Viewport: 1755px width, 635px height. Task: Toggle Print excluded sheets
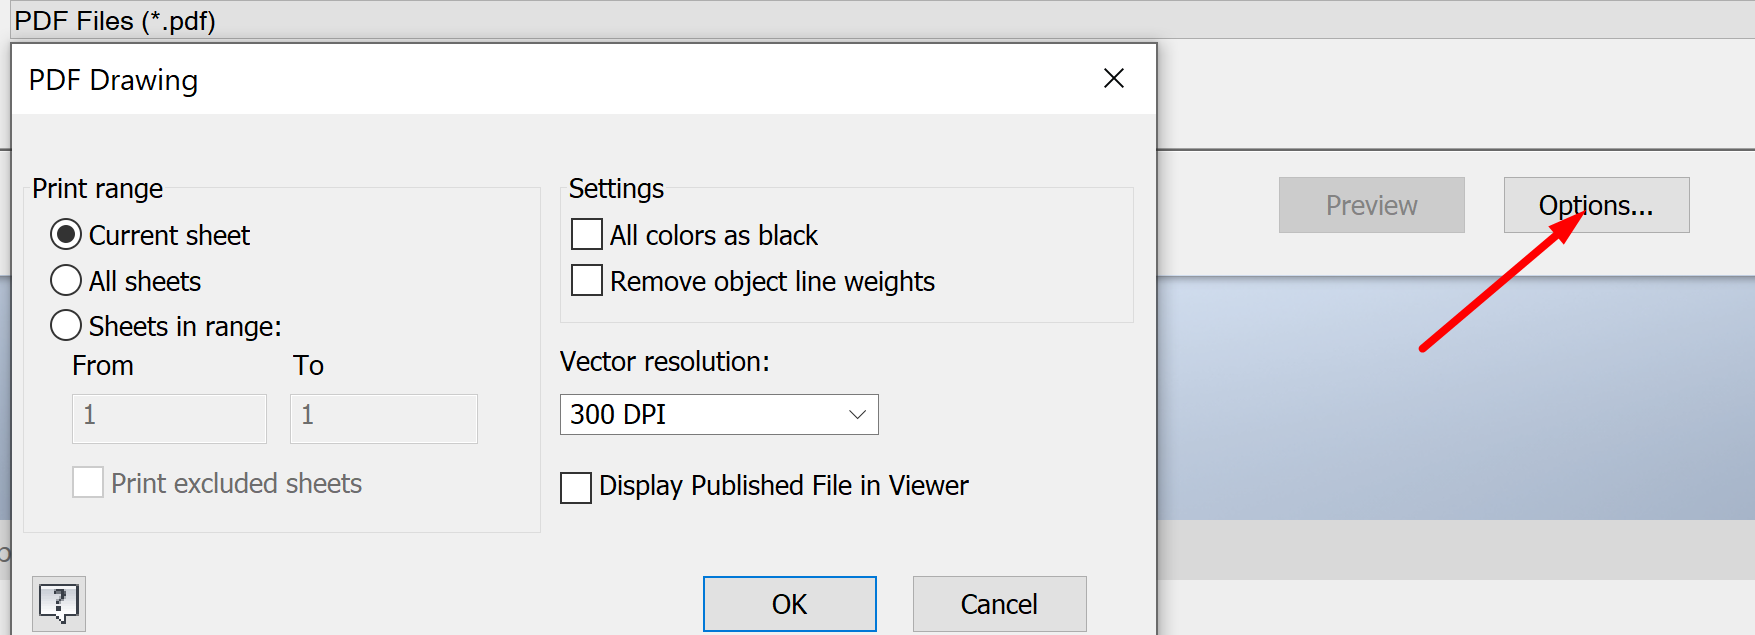pyautogui.click(x=87, y=481)
